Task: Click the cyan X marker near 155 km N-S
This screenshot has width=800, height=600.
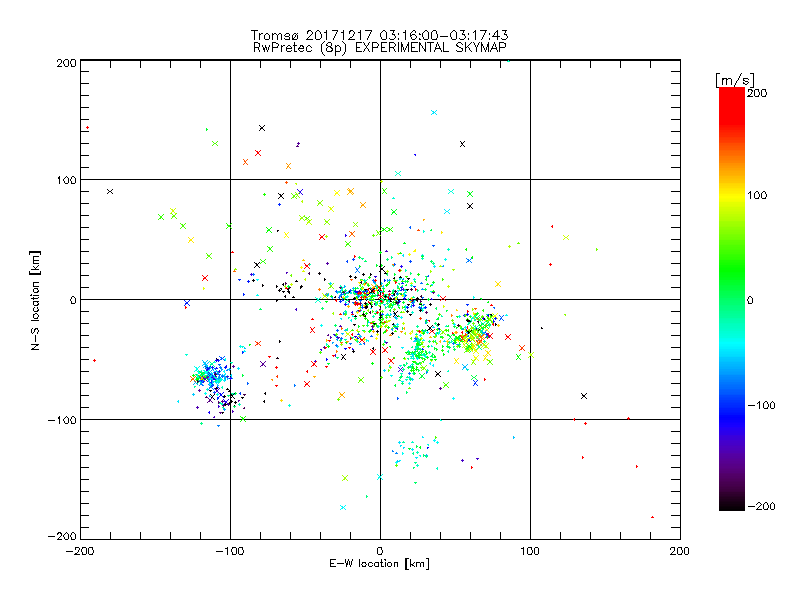Action: click(x=434, y=113)
